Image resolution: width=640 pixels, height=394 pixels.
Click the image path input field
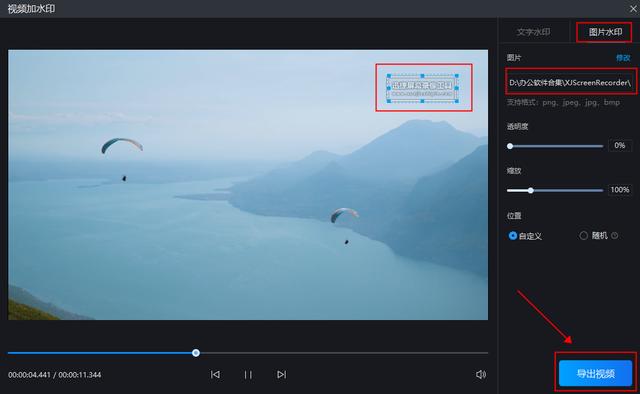coord(570,82)
